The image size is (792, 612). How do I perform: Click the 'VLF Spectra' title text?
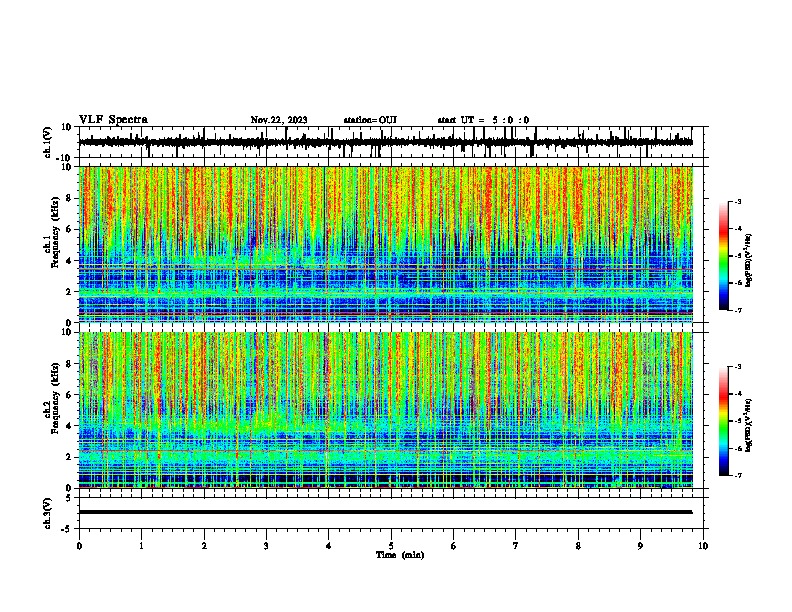pos(114,120)
